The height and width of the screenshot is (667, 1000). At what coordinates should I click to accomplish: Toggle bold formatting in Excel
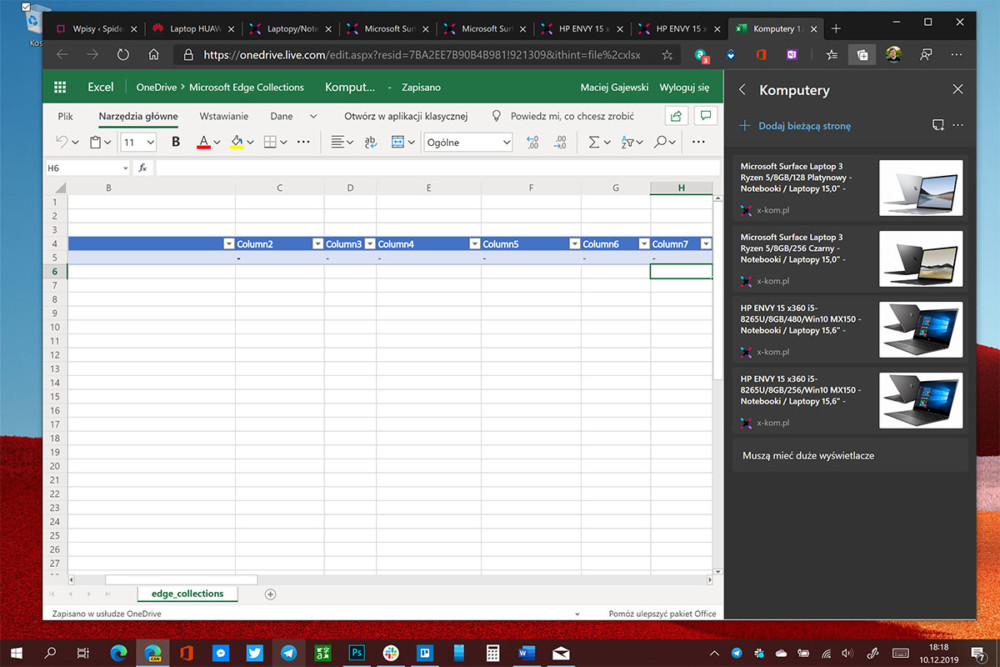coord(175,142)
